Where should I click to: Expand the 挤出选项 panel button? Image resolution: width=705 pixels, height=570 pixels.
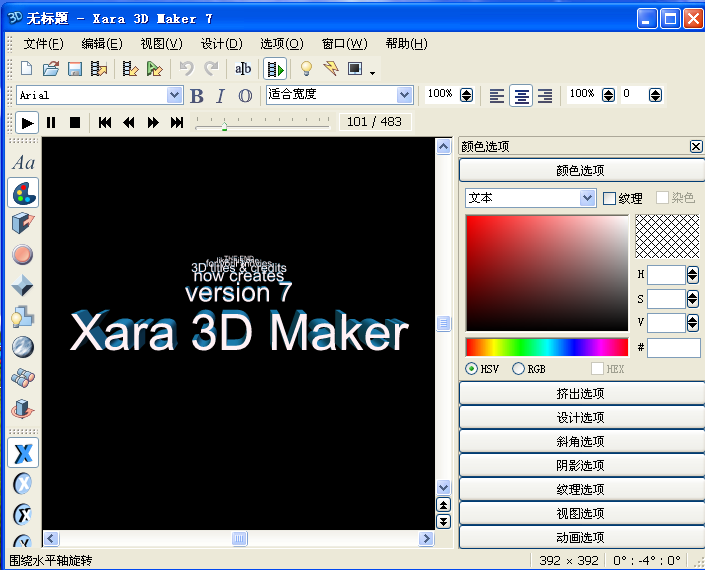coord(581,394)
